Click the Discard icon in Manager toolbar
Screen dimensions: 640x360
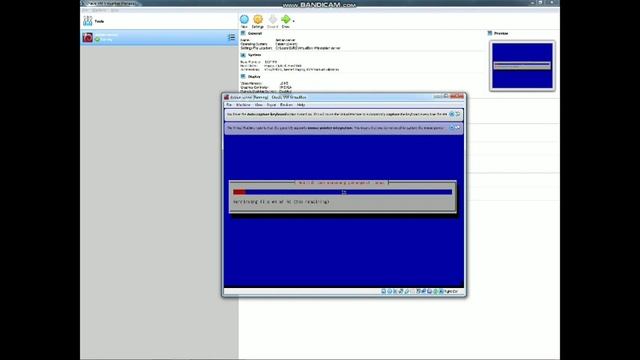[272, 19]
